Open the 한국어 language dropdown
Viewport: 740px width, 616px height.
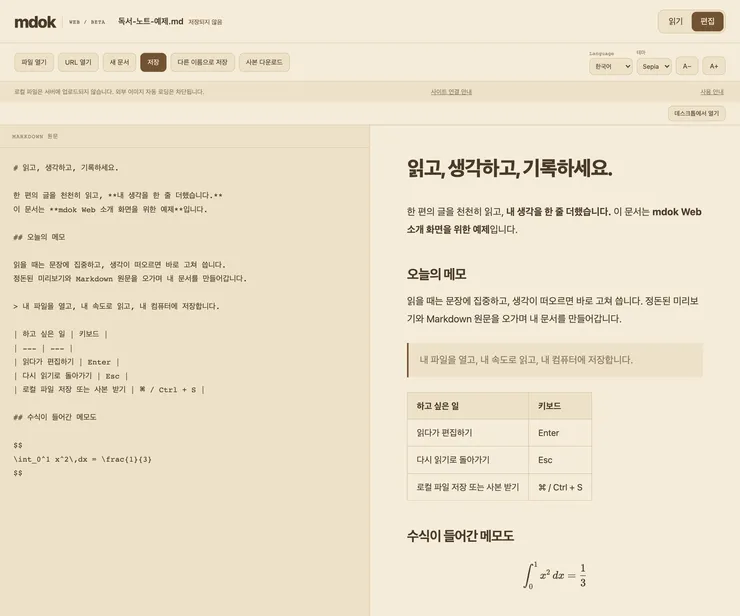click(611, 67)
